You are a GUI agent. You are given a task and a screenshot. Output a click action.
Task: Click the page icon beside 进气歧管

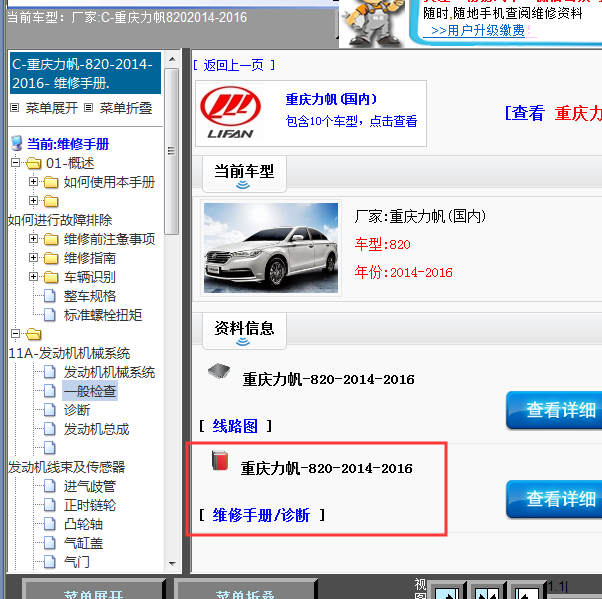coord(50,486)
